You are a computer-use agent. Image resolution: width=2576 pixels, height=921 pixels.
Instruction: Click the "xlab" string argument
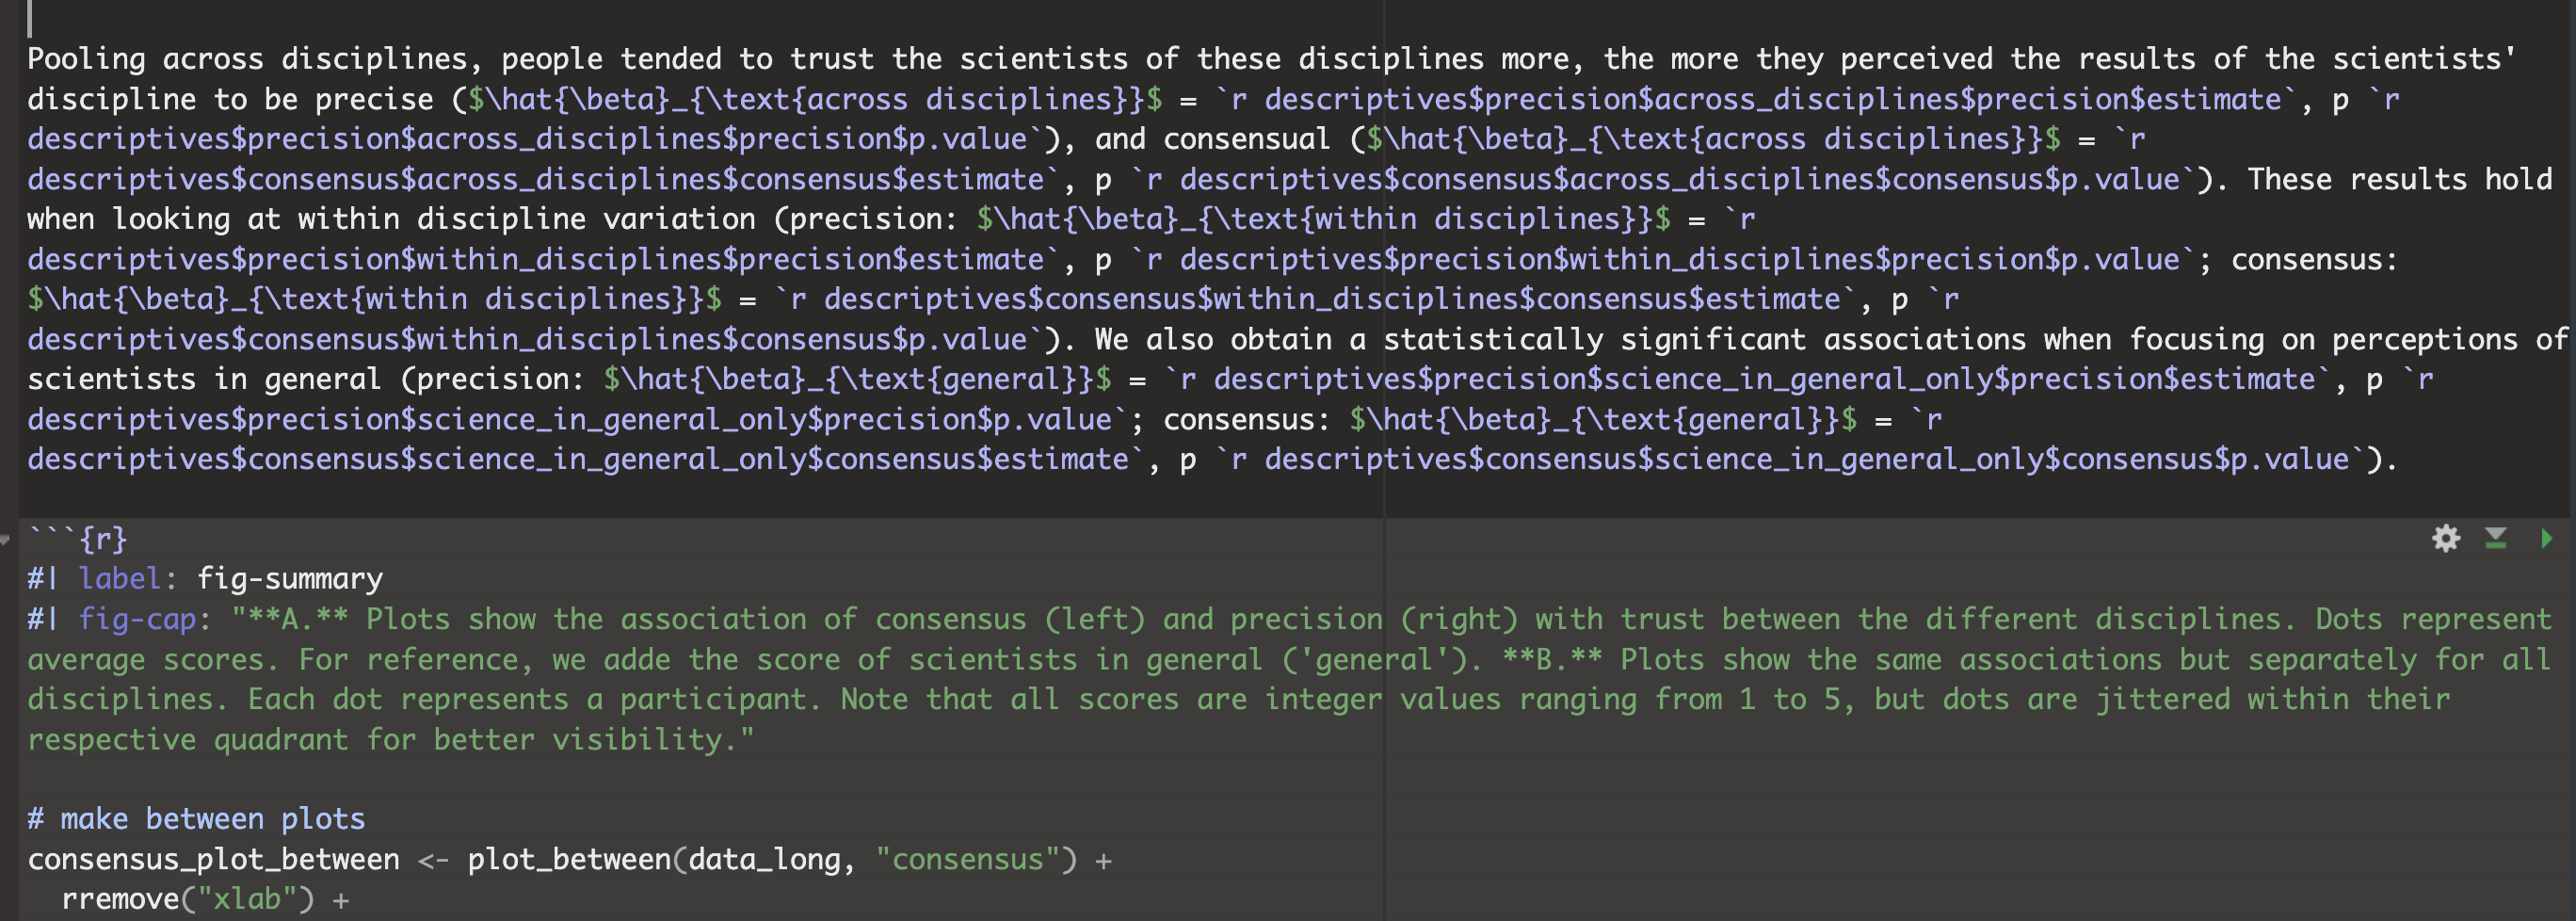click(247, 899)
